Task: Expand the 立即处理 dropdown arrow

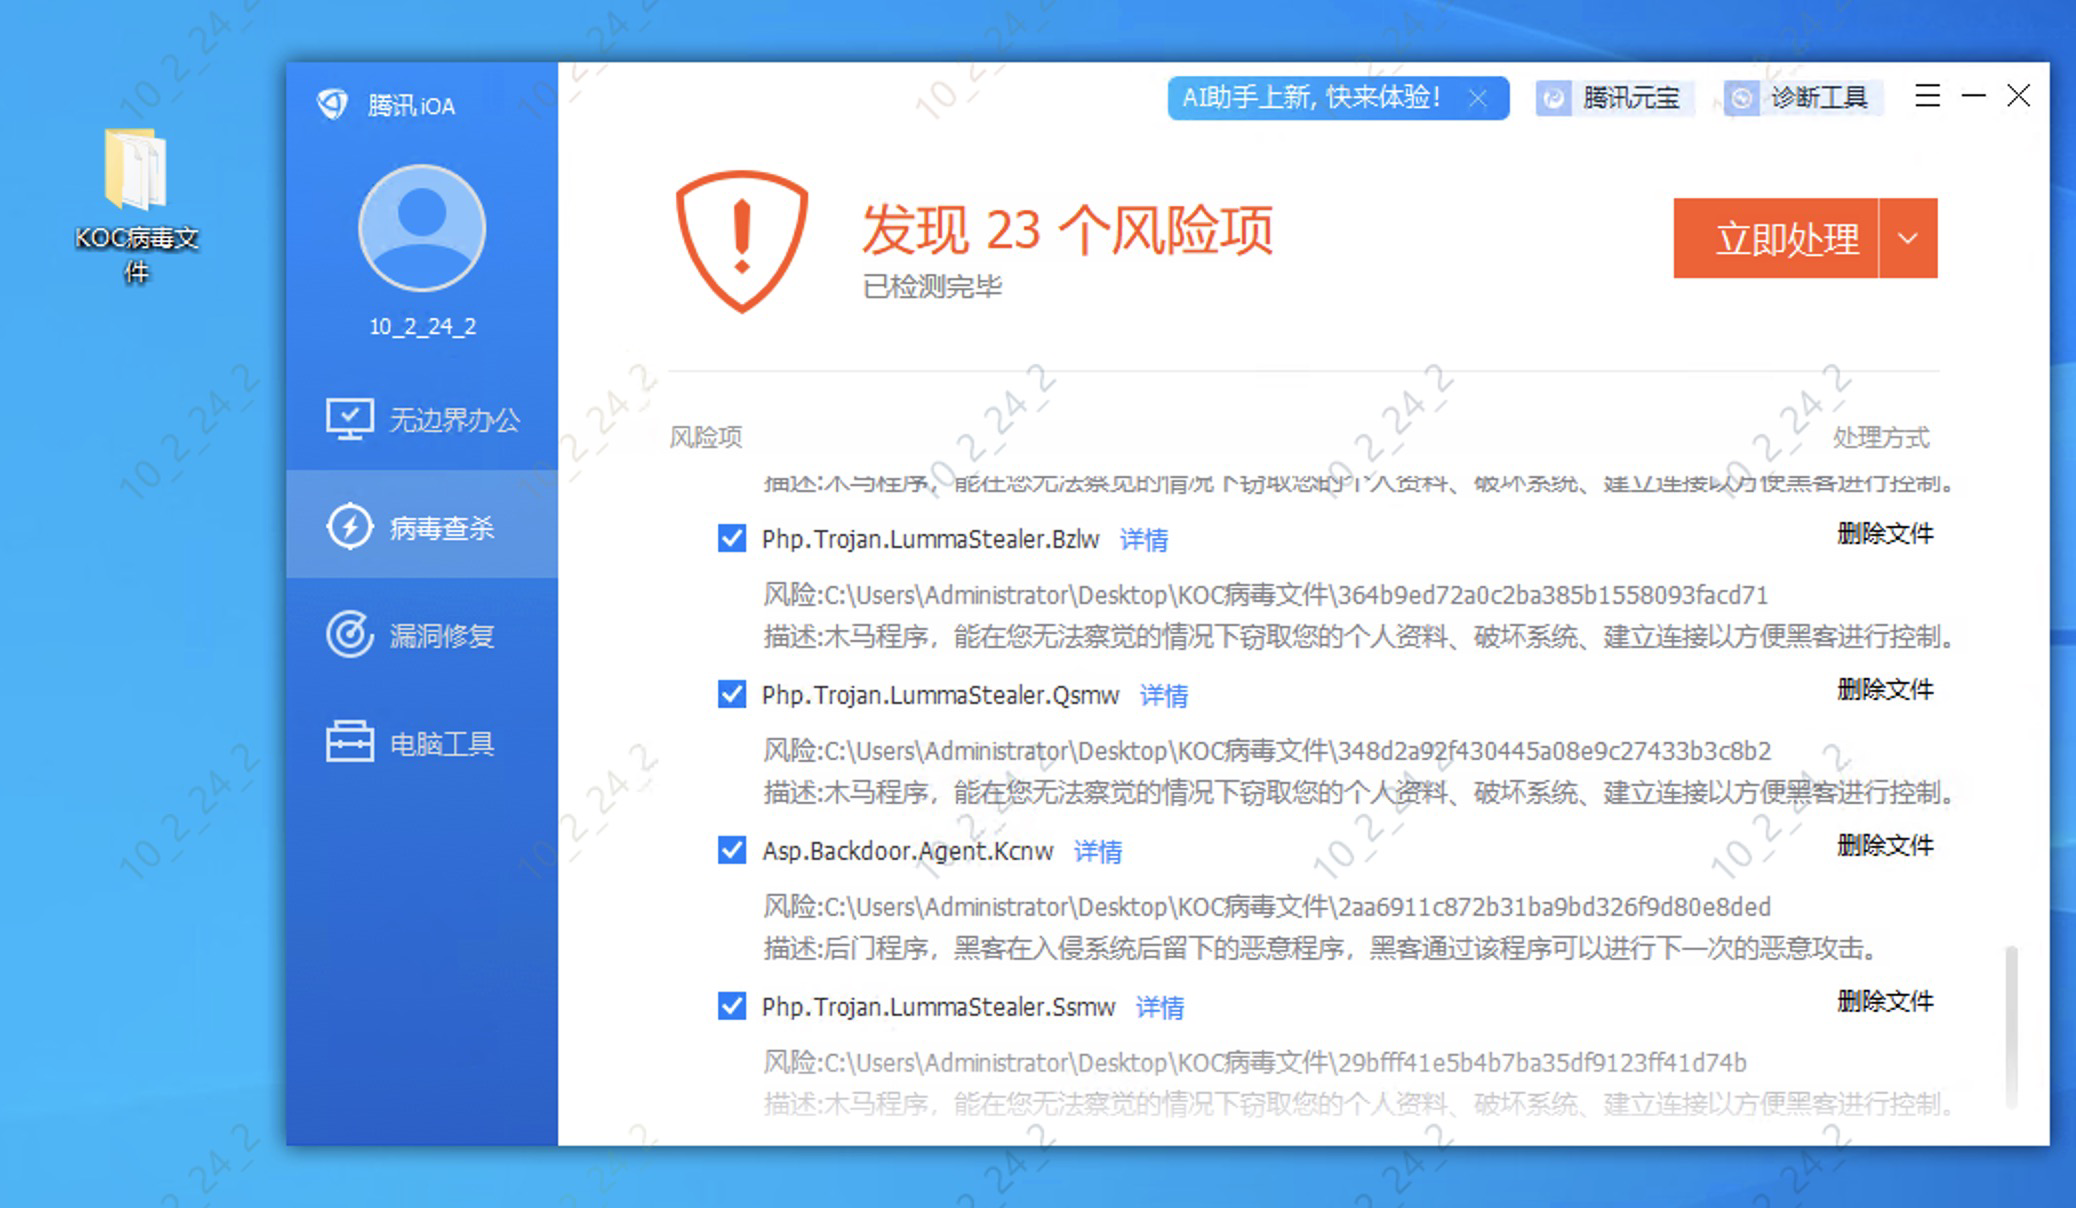Action: [1908, 238]
